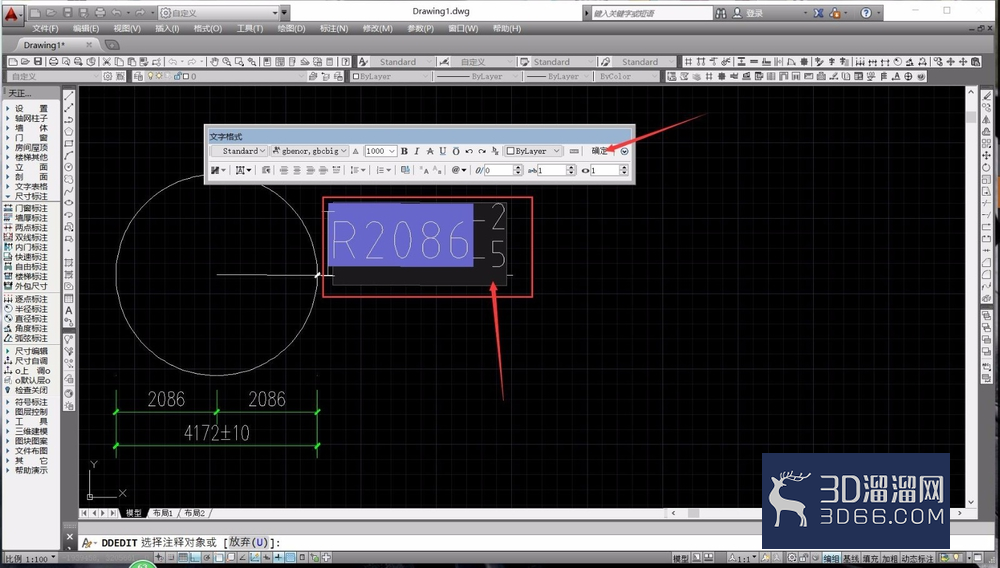This screenshot has width=1000, height=568.
Task: Toggle Overline in the text format toolbar
Action: point(455,151)
